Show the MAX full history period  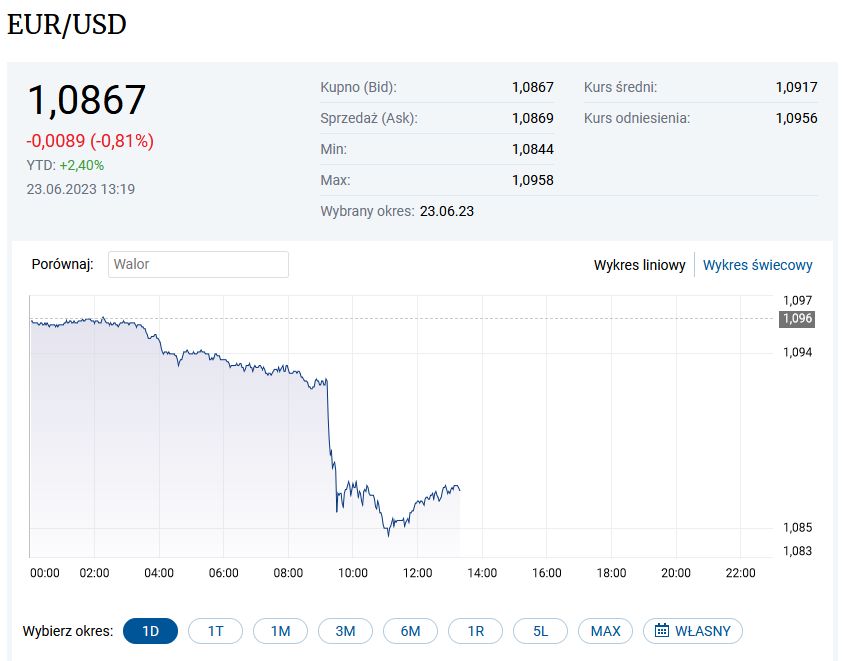click(x=605, y=631)
